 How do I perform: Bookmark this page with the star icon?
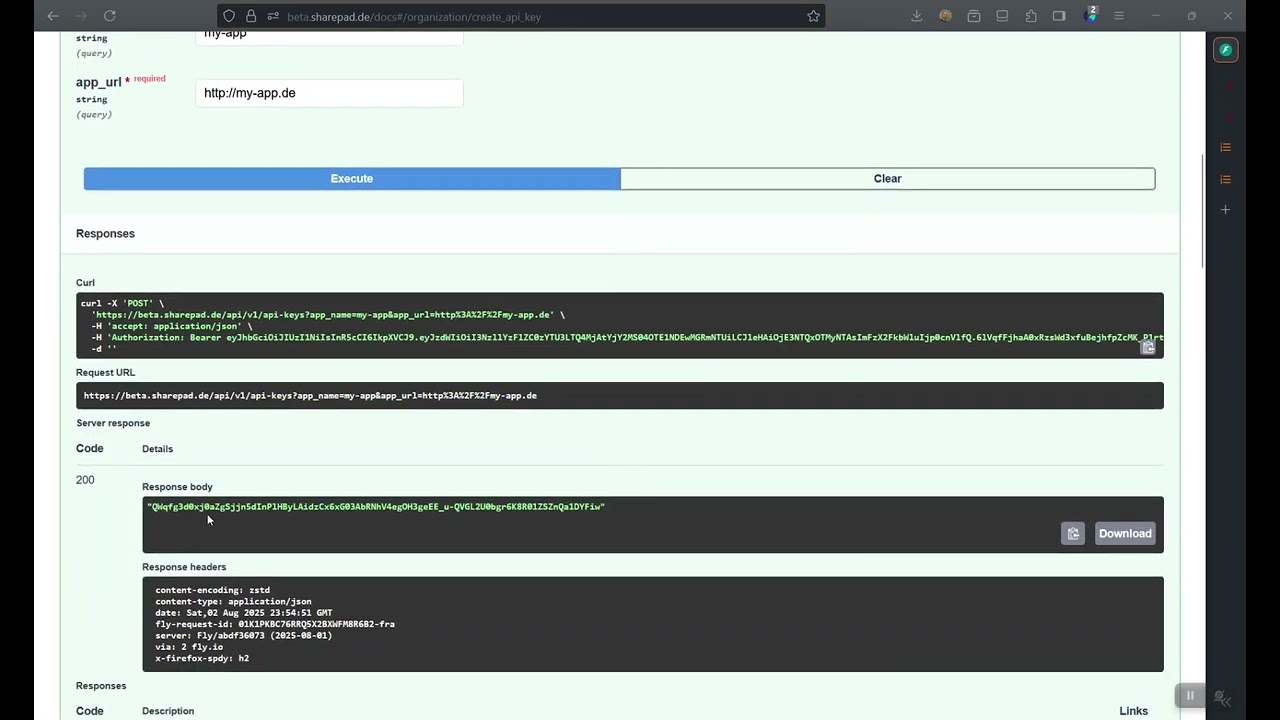tap(813, 16)
